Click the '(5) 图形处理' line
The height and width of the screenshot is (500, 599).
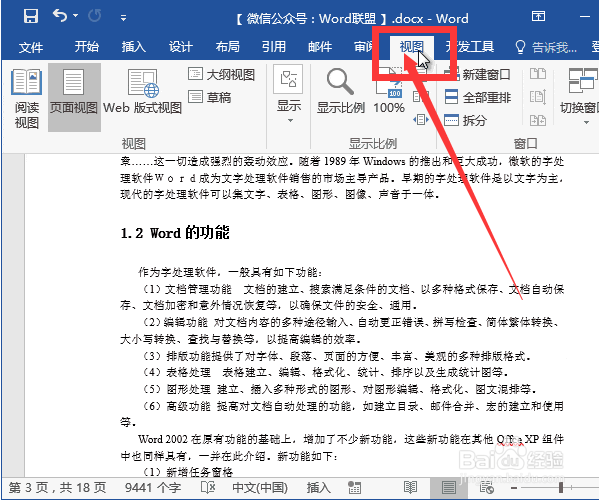340,389
